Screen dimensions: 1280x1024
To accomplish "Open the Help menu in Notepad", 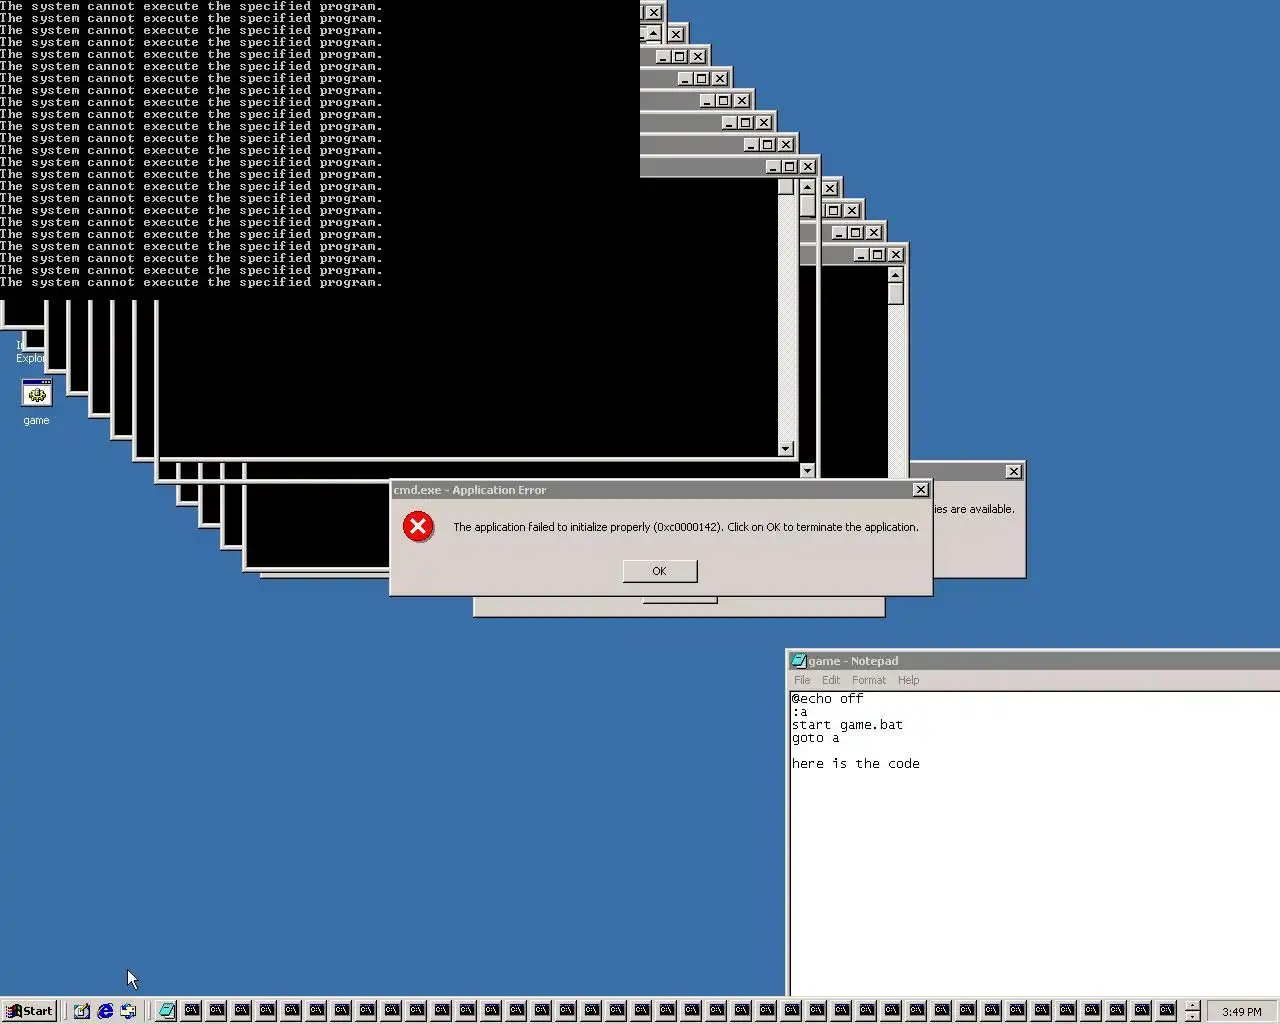I will [x=908, y=680].
